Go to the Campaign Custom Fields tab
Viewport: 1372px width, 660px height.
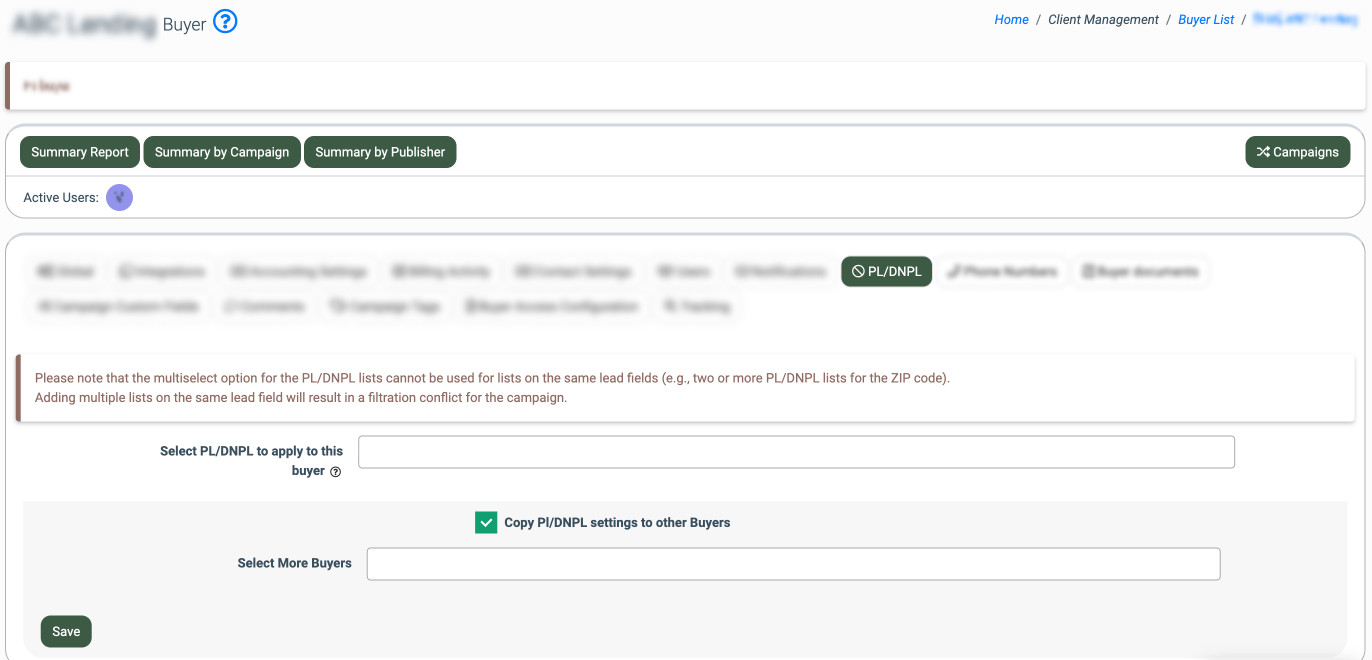118,307
